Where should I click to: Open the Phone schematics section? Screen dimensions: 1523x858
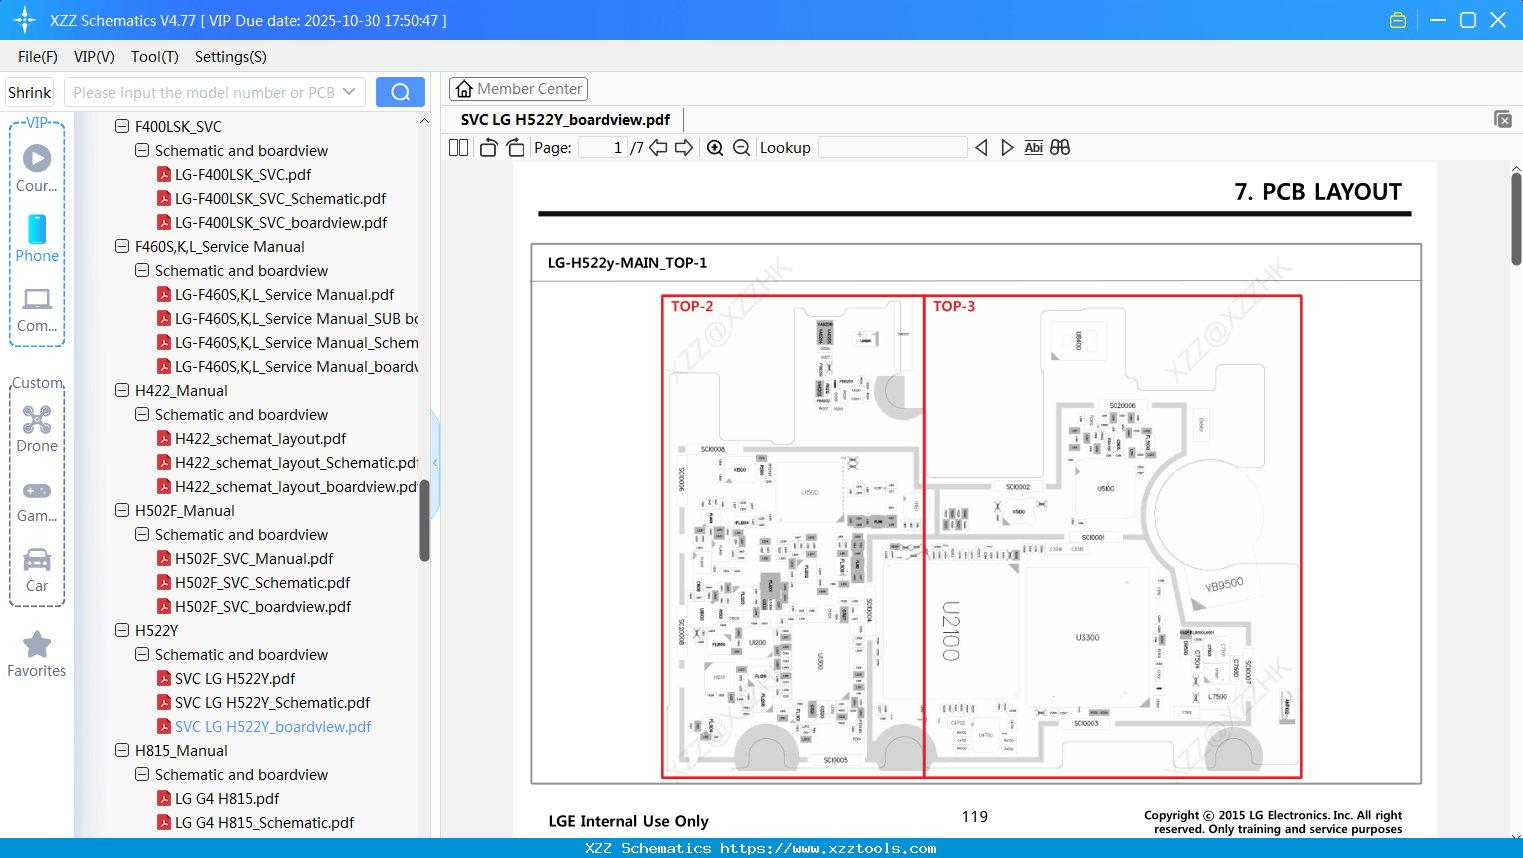pyautogui.click(x=36, y=240)
